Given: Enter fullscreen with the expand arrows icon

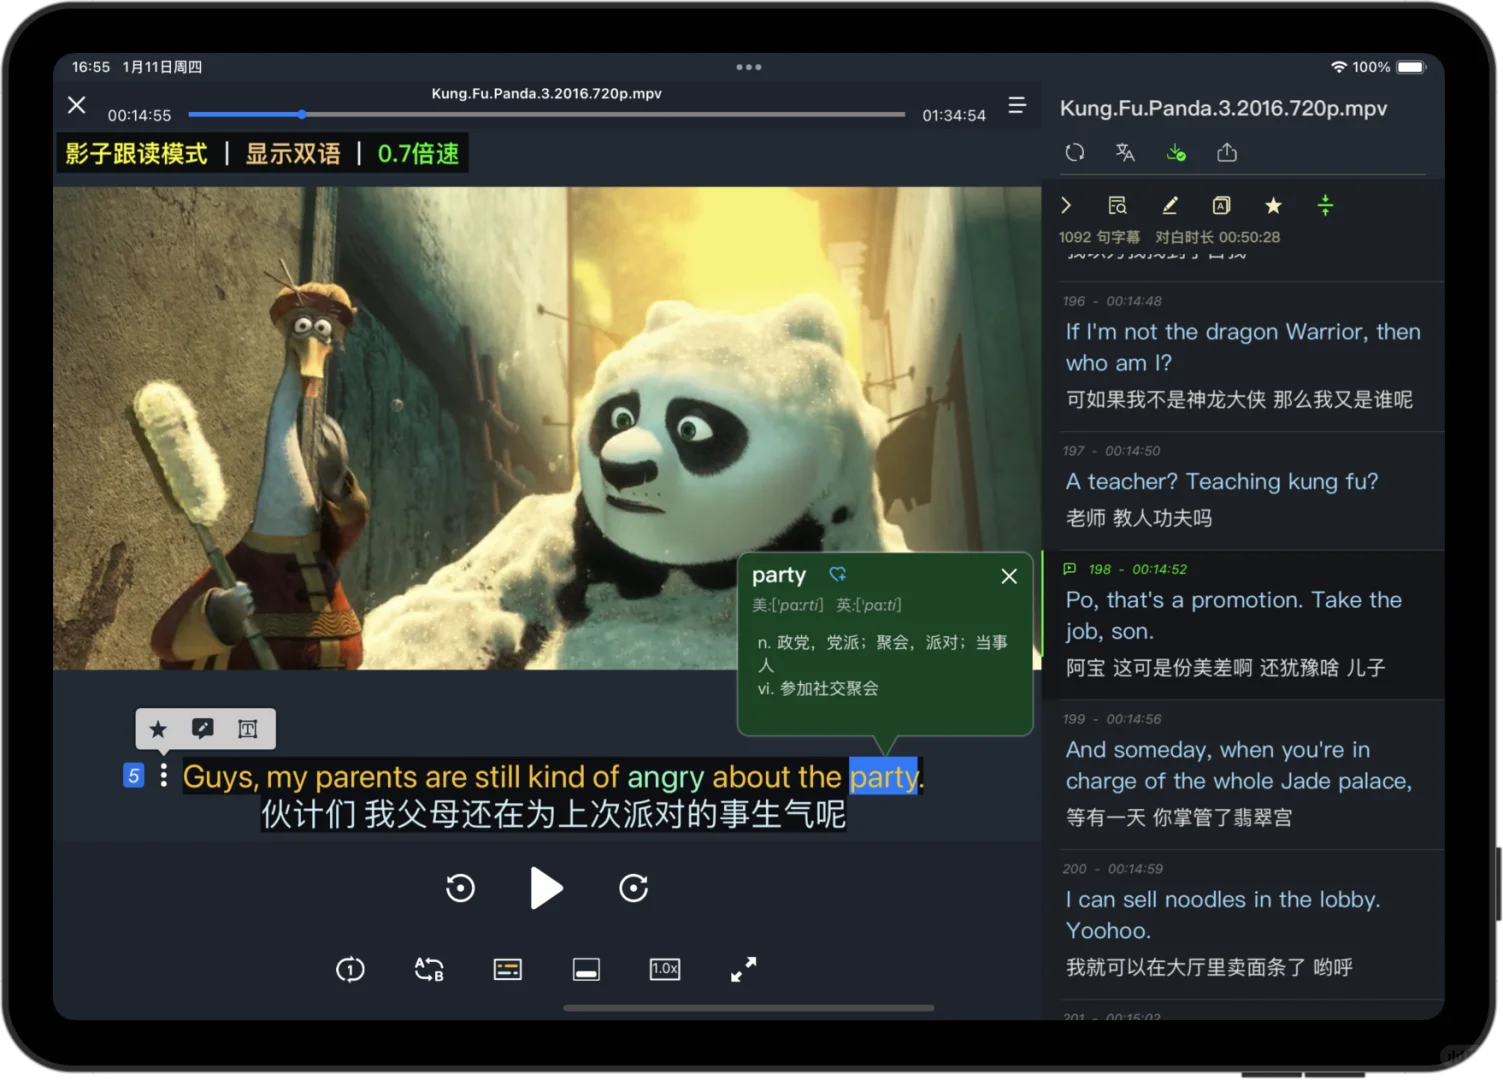Looking at the screenshot, I should click(743, 969).
